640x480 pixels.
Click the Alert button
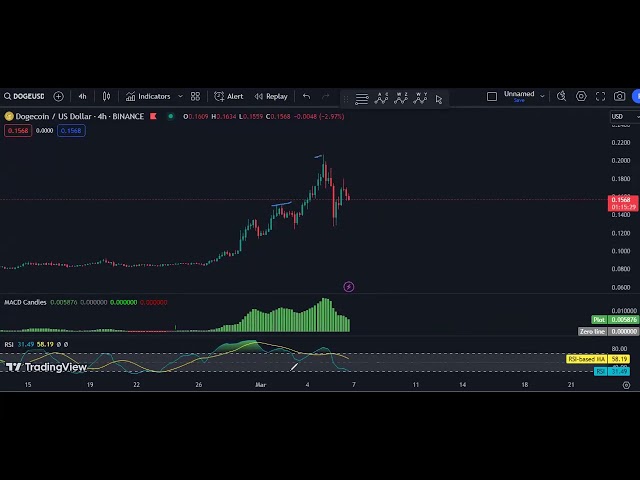coord(229,97)
